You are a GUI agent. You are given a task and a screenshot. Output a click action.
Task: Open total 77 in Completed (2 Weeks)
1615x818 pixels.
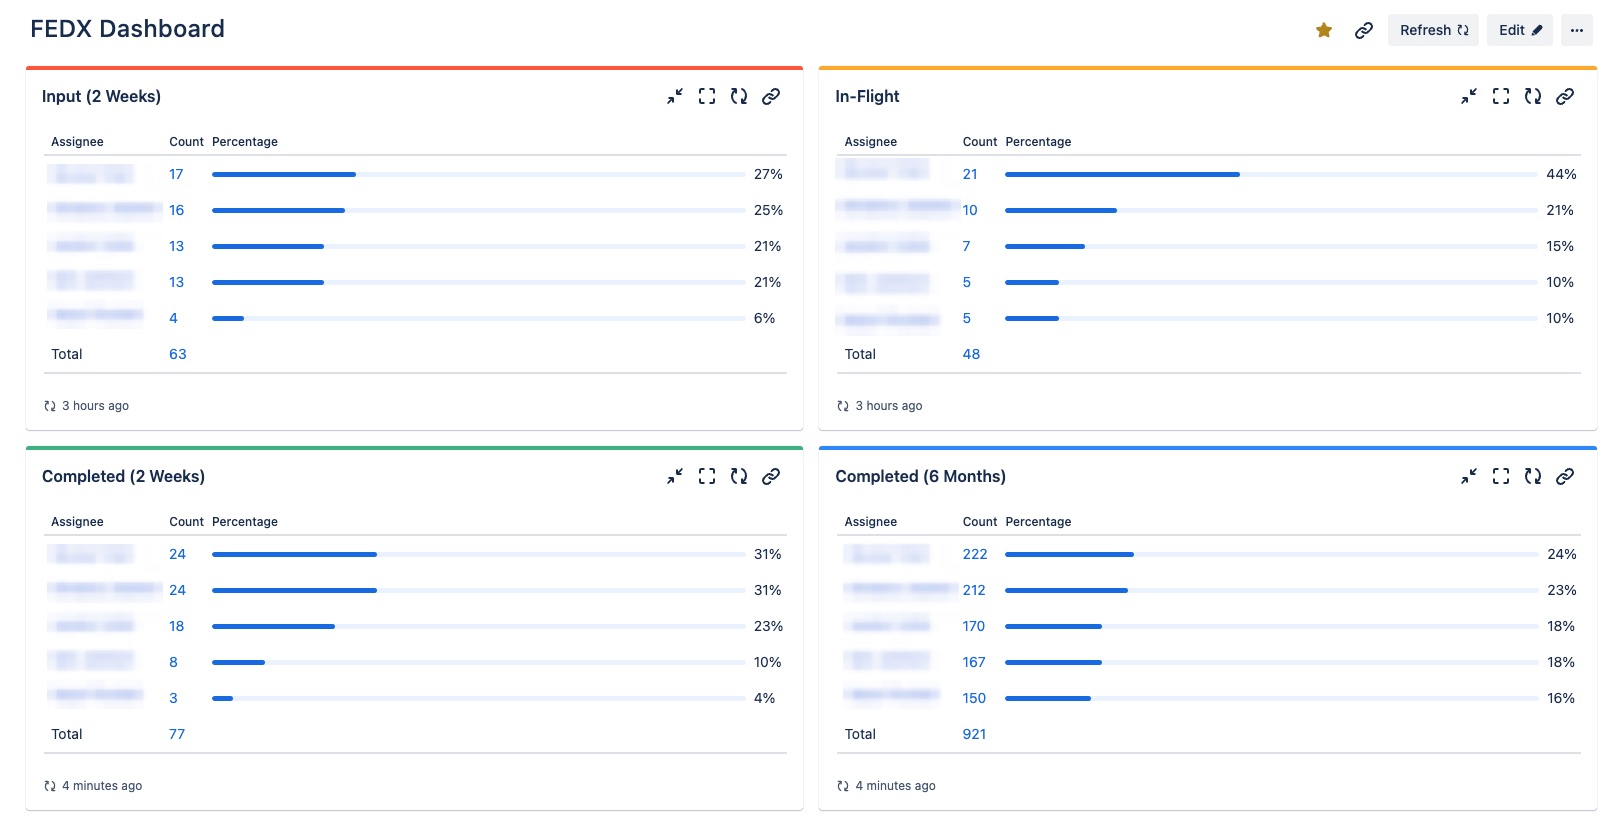177,734
